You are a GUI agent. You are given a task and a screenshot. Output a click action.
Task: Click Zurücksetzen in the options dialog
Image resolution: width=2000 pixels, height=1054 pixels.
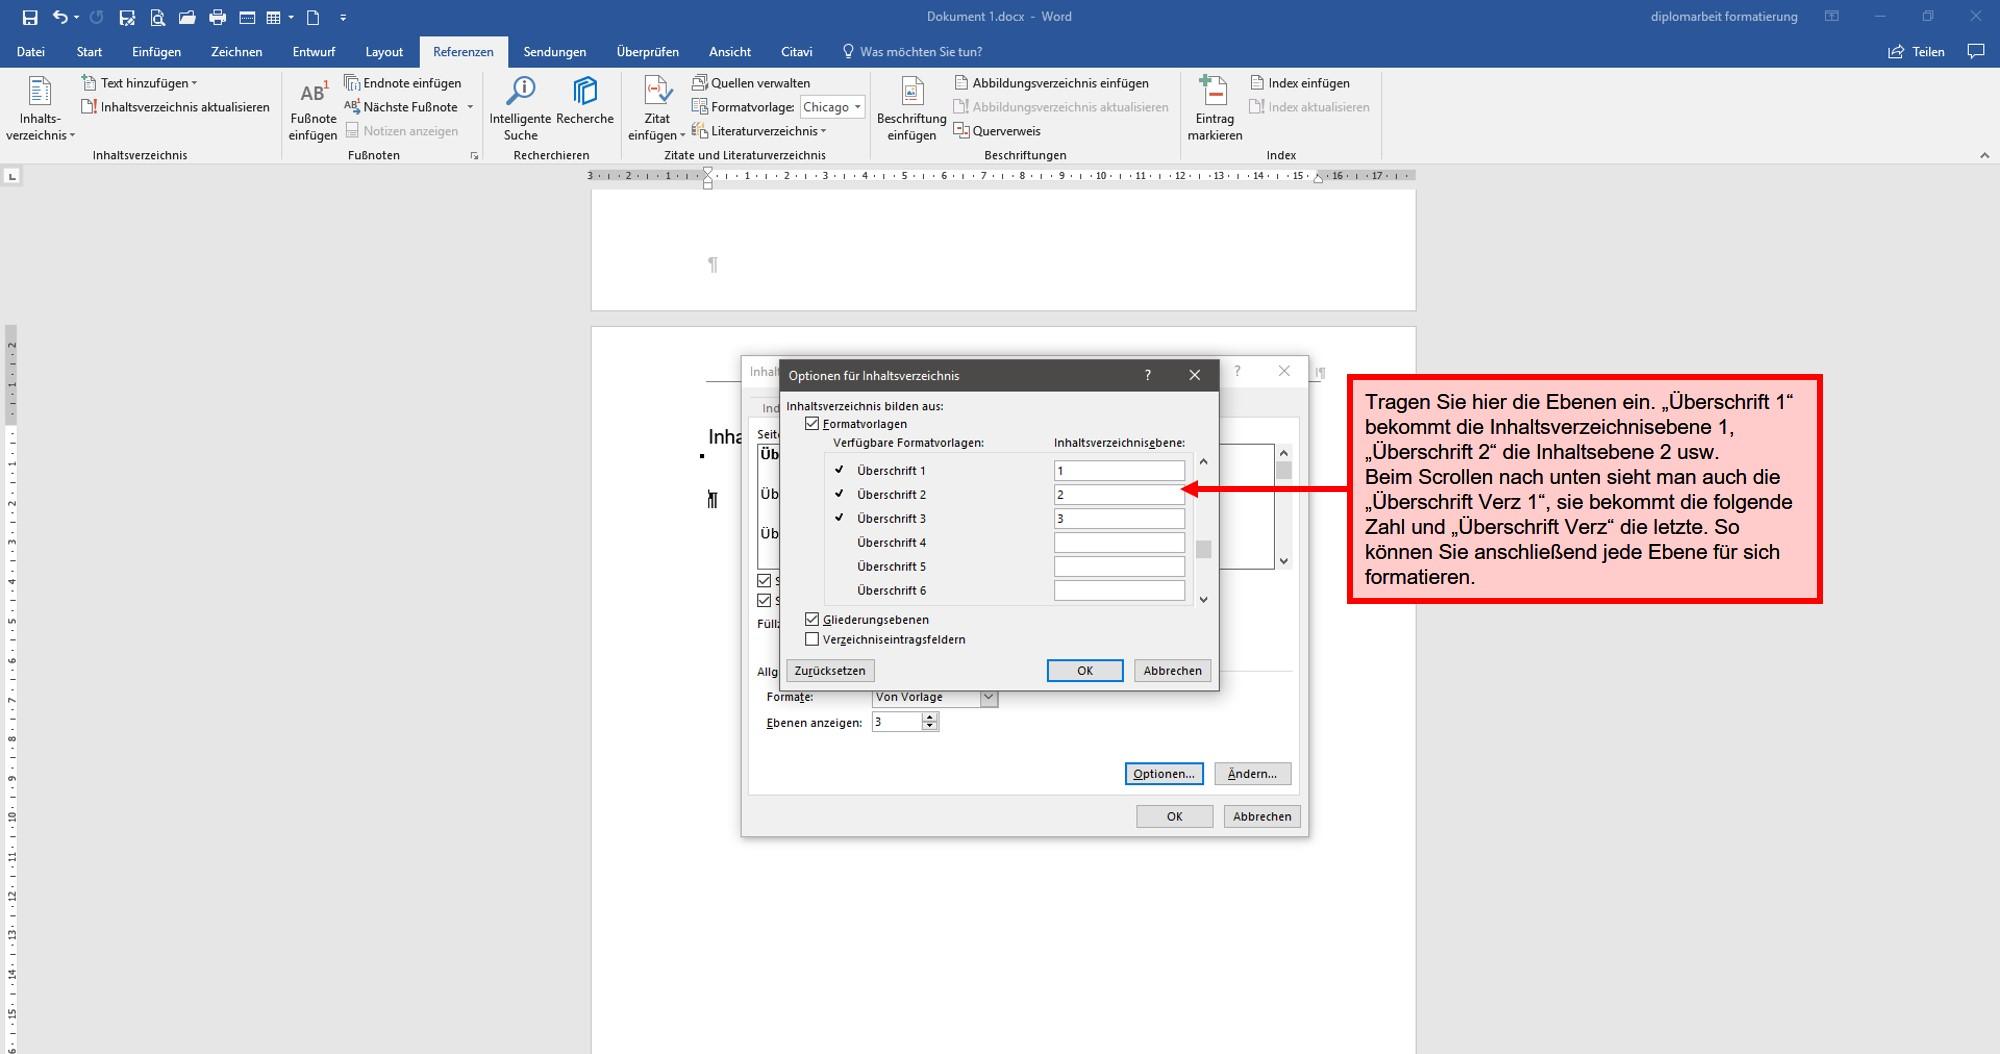(830, 671)
